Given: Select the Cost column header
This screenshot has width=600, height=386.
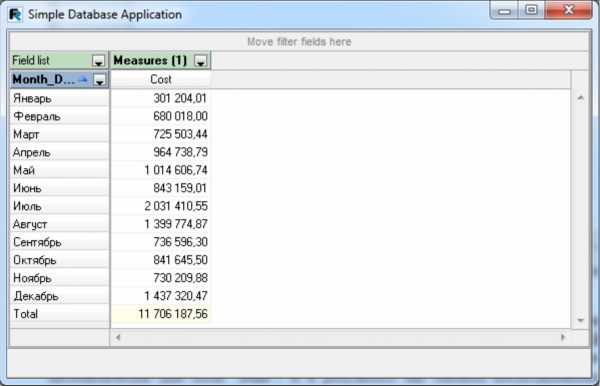Looking at the screenshot, I should (x=161, y=79).
